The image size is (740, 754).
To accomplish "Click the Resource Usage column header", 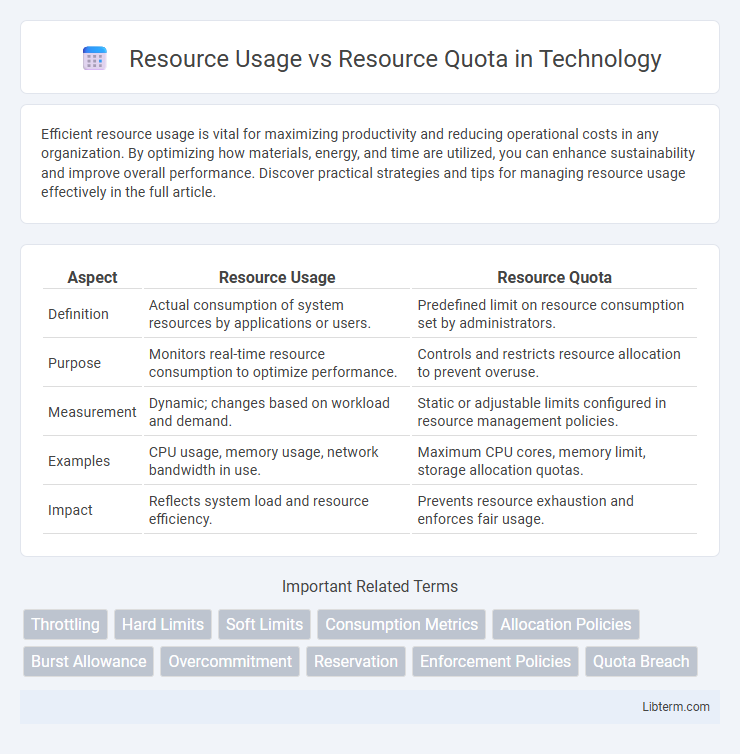I will [277, 277].
